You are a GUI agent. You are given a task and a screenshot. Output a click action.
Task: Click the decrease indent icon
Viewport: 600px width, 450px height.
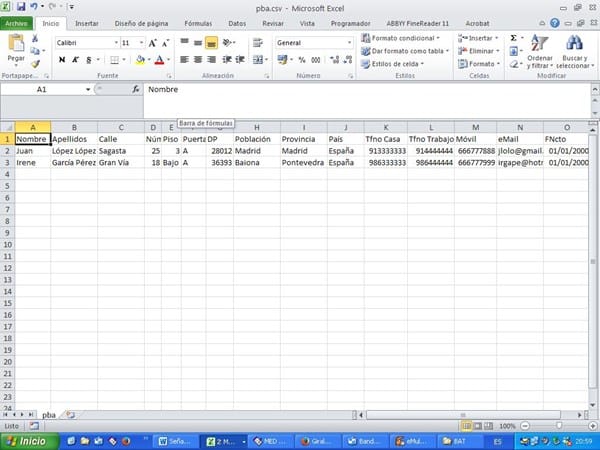point(227,60)
